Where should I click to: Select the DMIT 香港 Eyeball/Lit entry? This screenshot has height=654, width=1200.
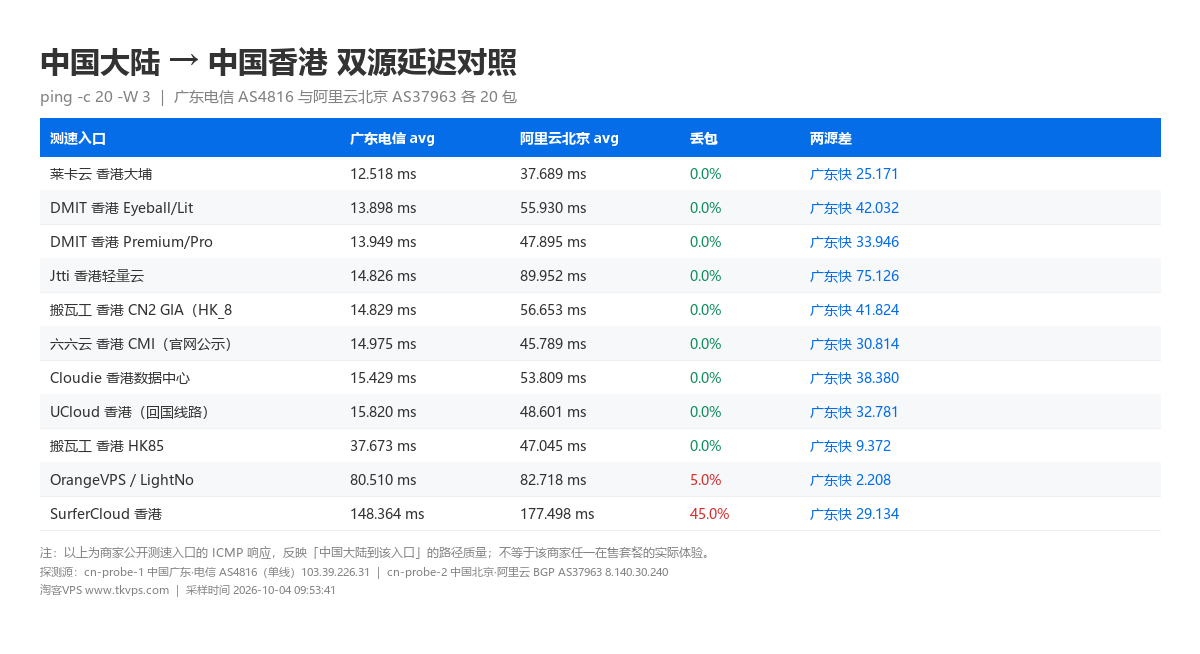[122, 208]
